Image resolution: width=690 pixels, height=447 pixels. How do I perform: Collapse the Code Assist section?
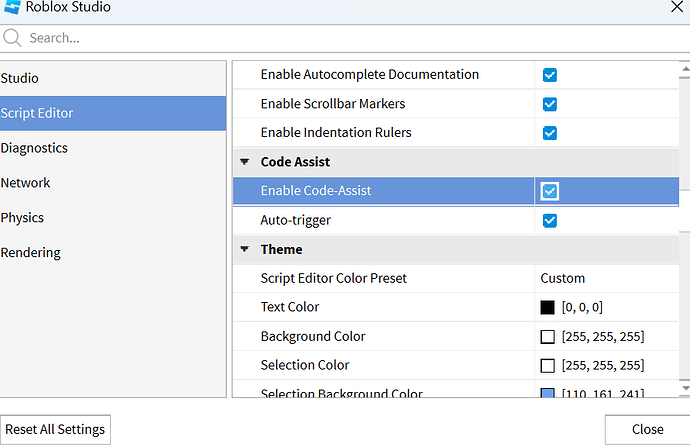coord(245,162)
